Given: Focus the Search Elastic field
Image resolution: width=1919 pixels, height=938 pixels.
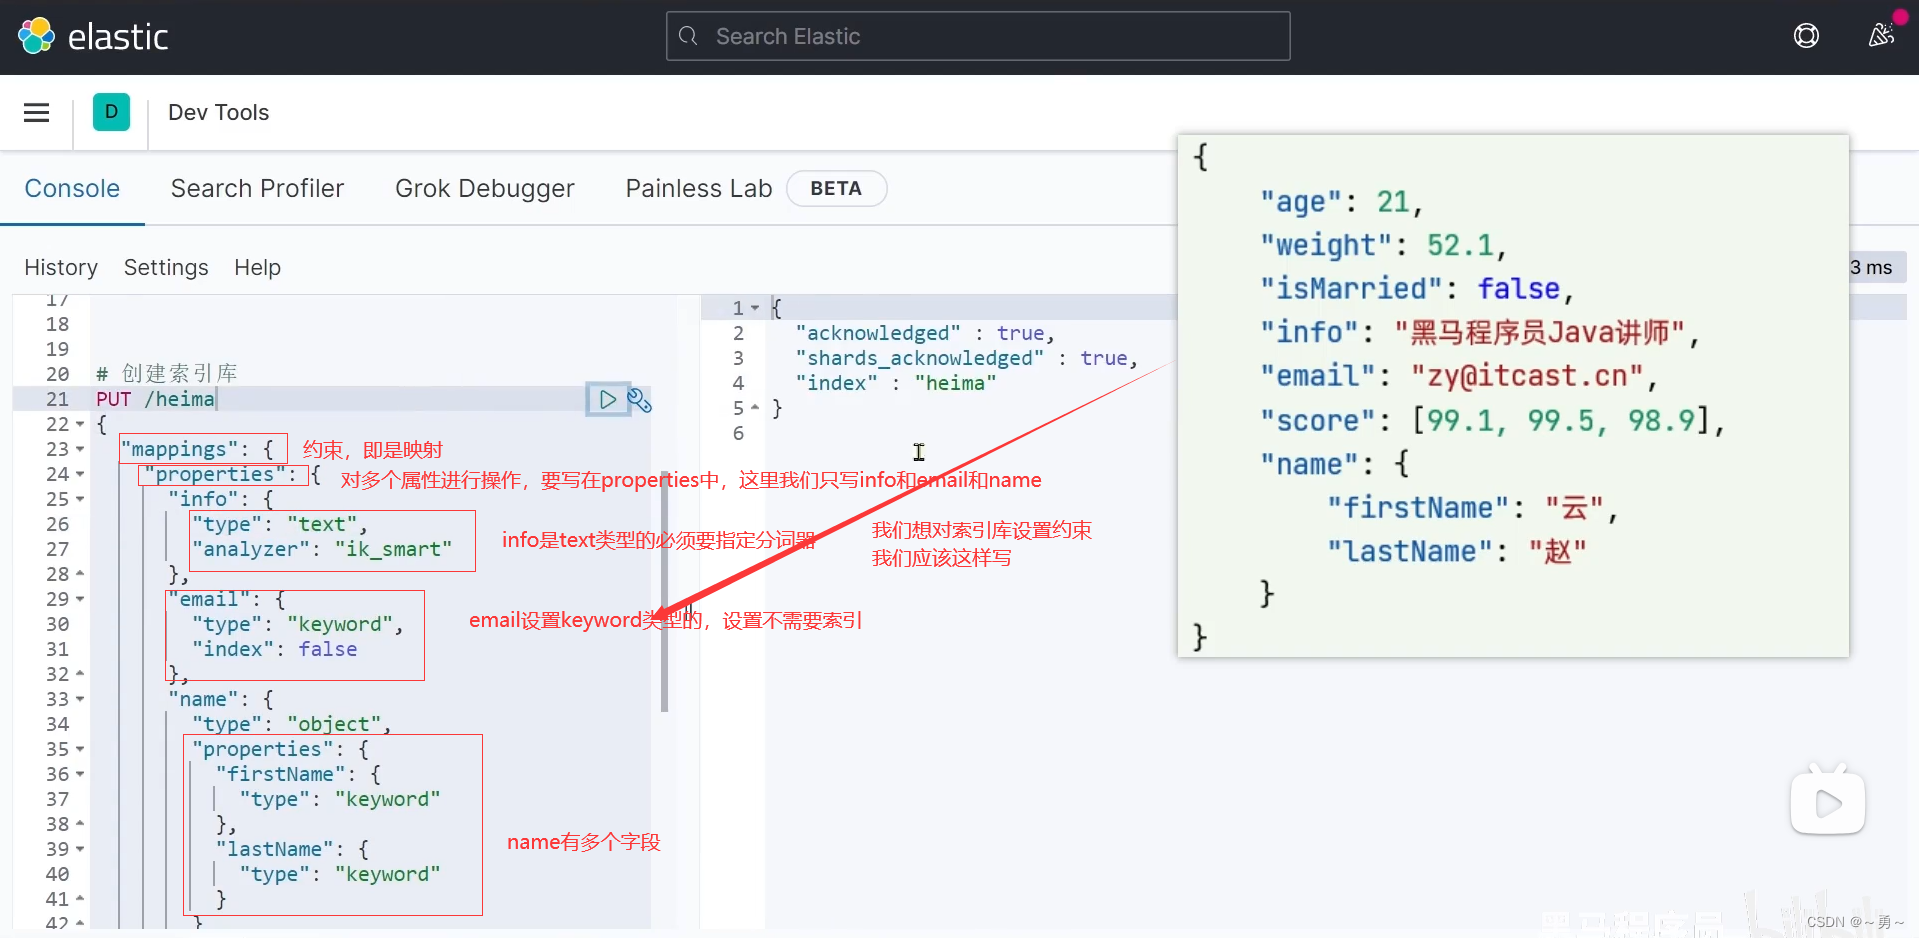Looking at the screenshot, I should [978, 36].
